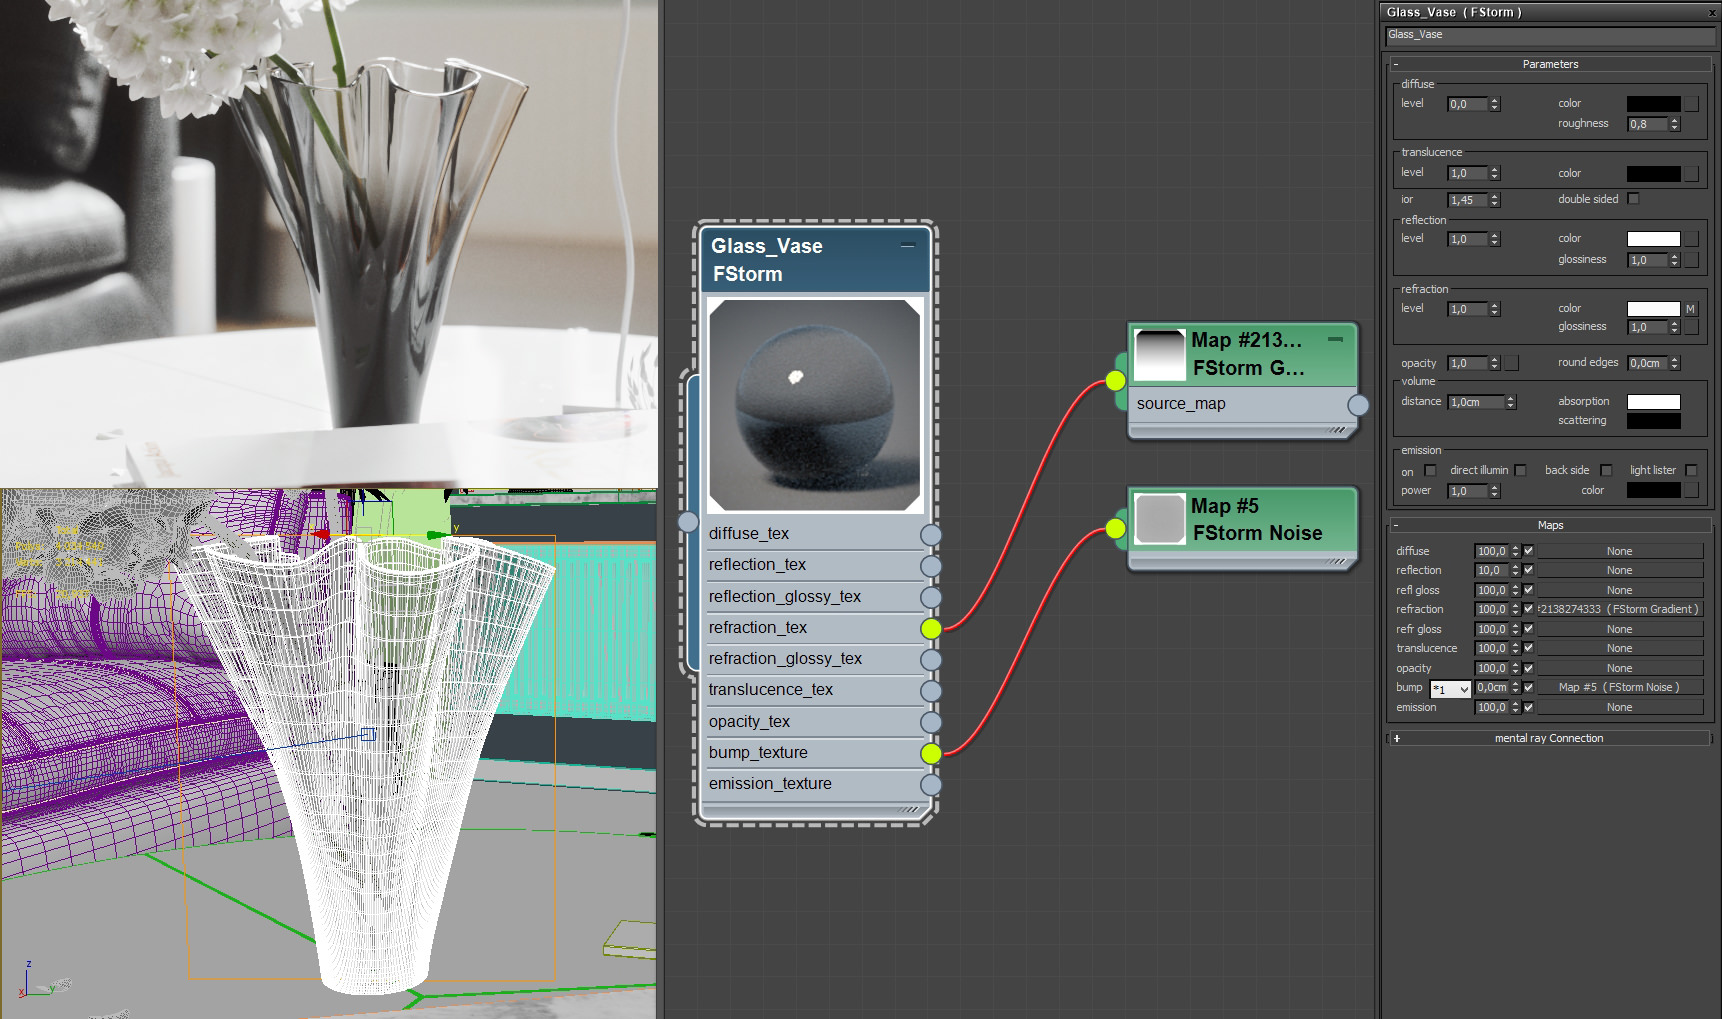Collapse the Parameters rollout
Image resolution: width=1722 pixels, height=1019 pixels.
tap(1549, 64)
